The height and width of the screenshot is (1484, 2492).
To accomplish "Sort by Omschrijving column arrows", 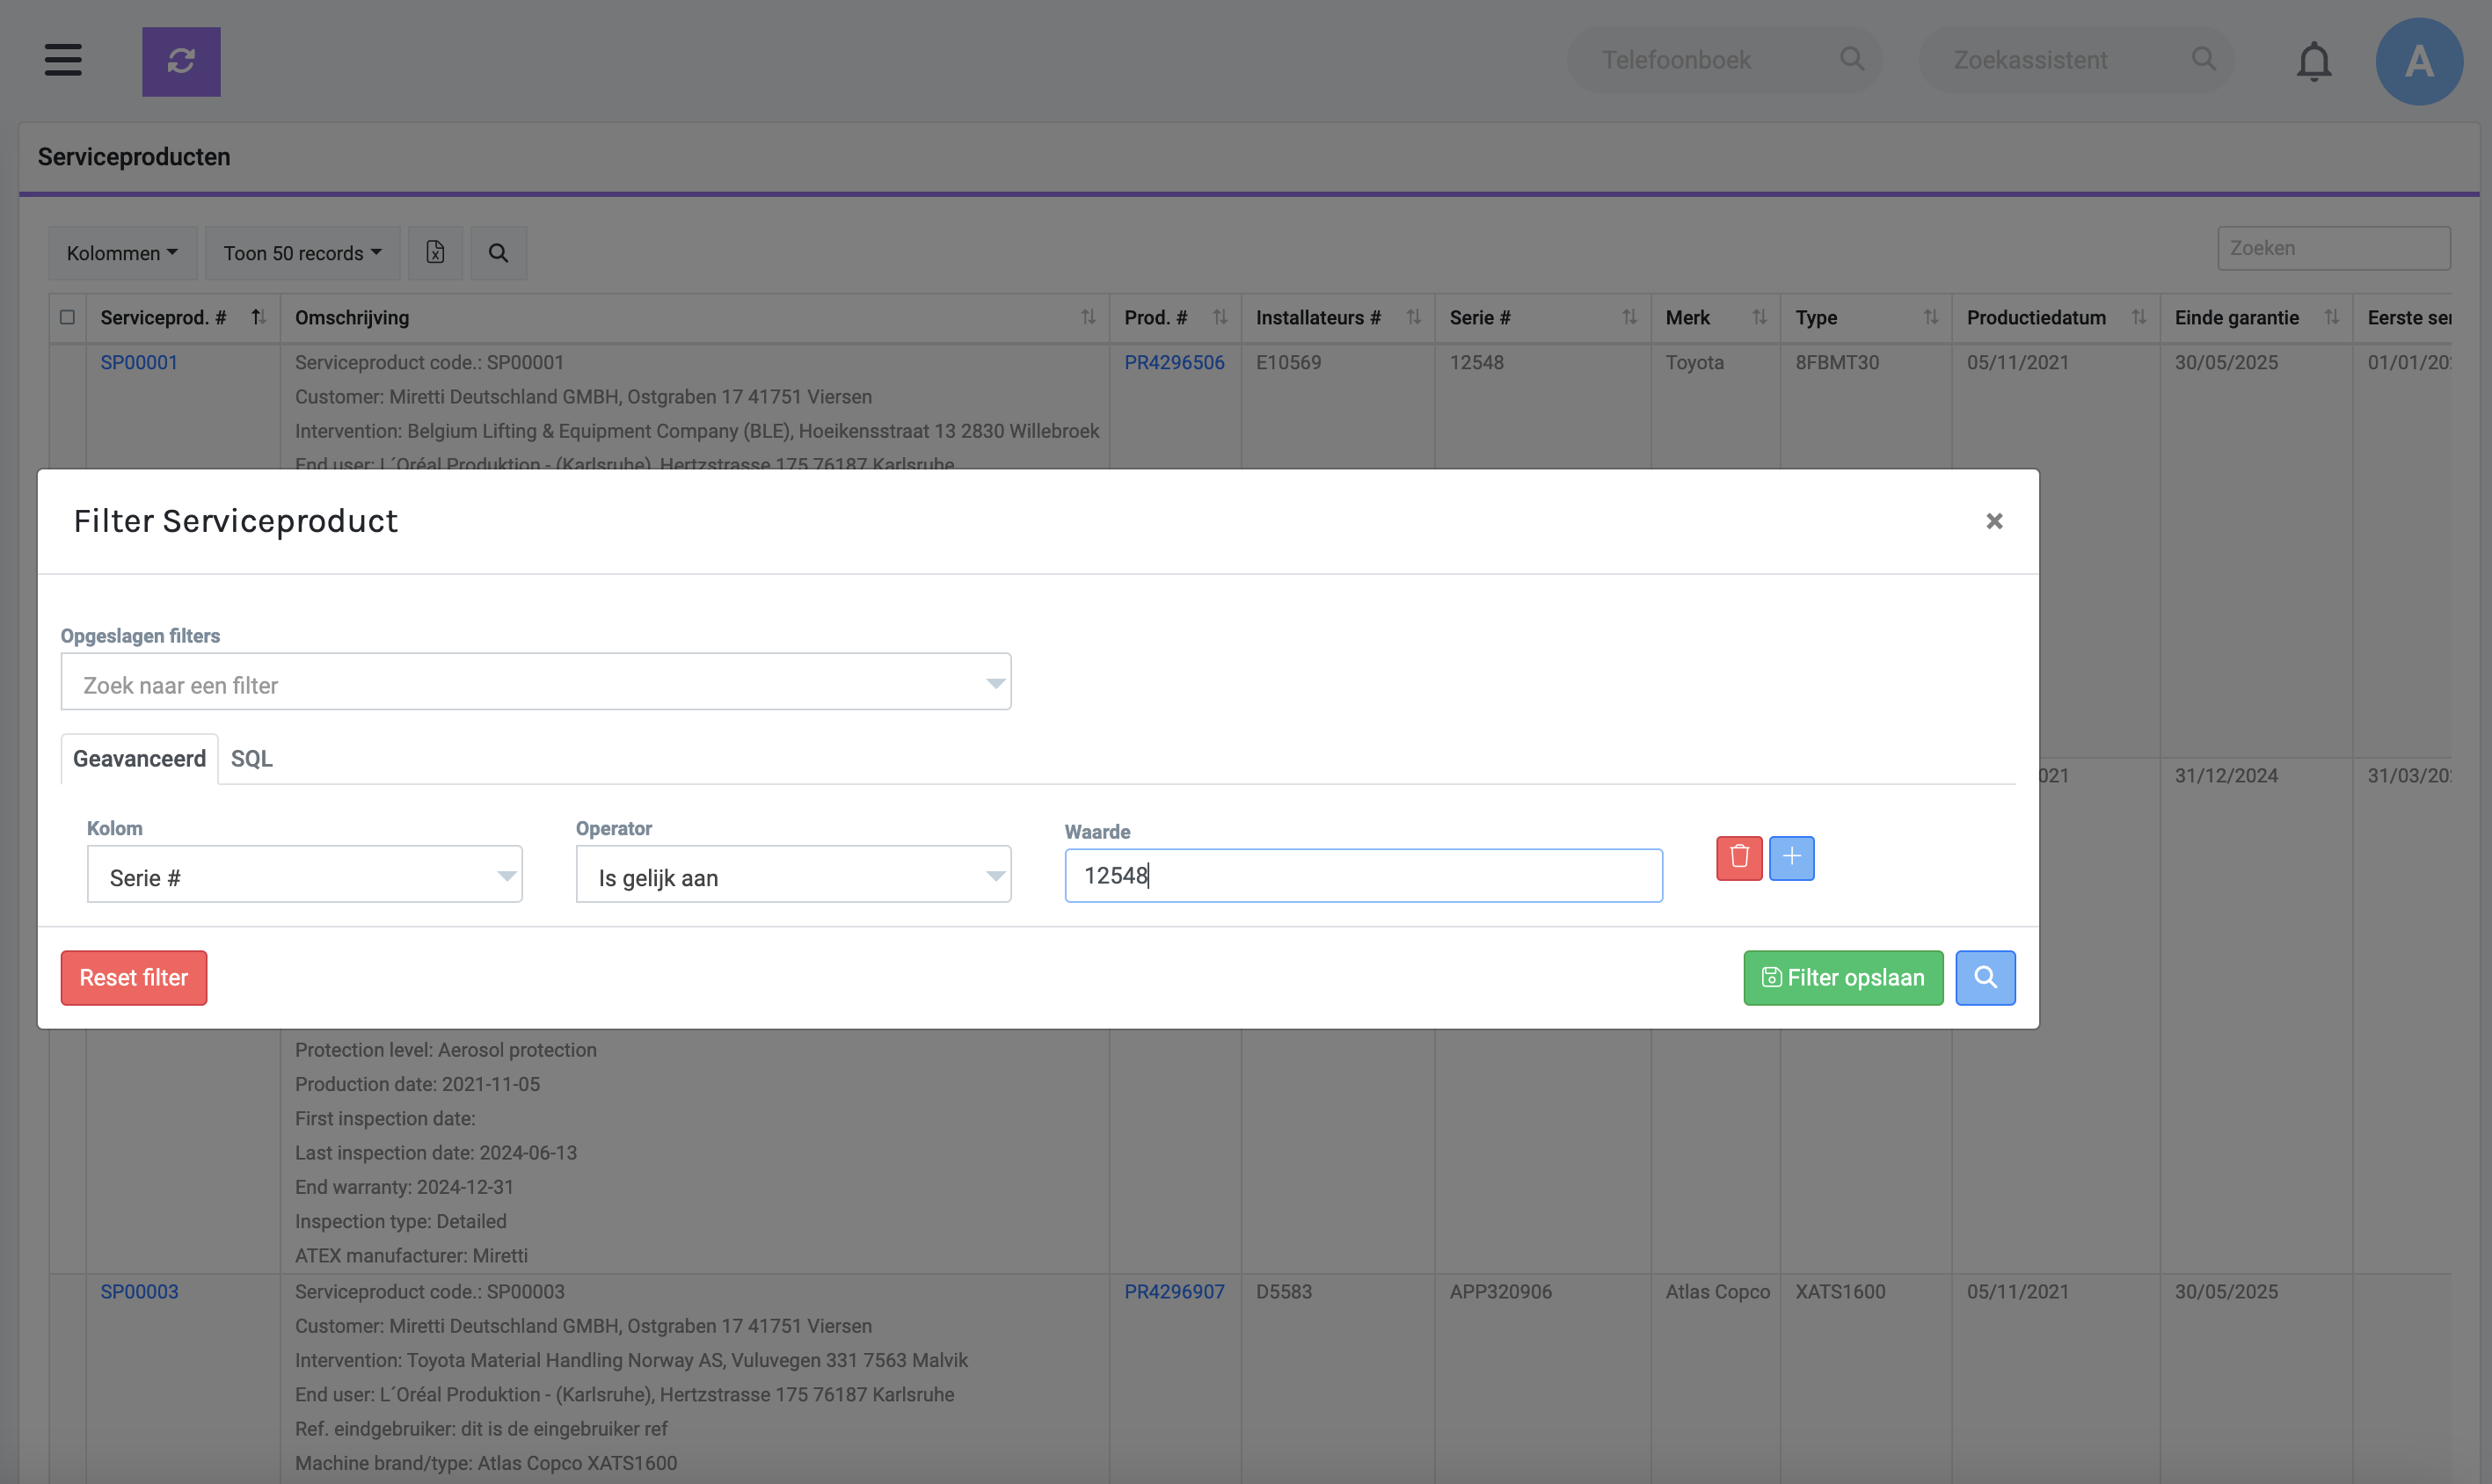I will [1088, 317].
